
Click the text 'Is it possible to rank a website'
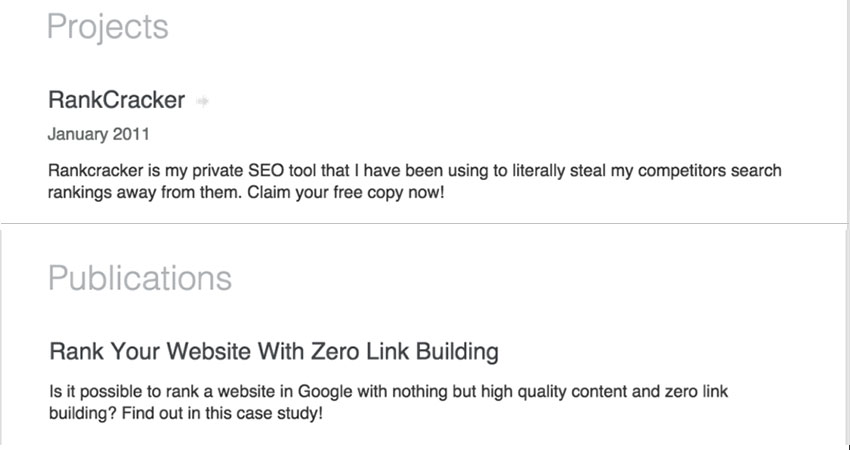[171, 391]
